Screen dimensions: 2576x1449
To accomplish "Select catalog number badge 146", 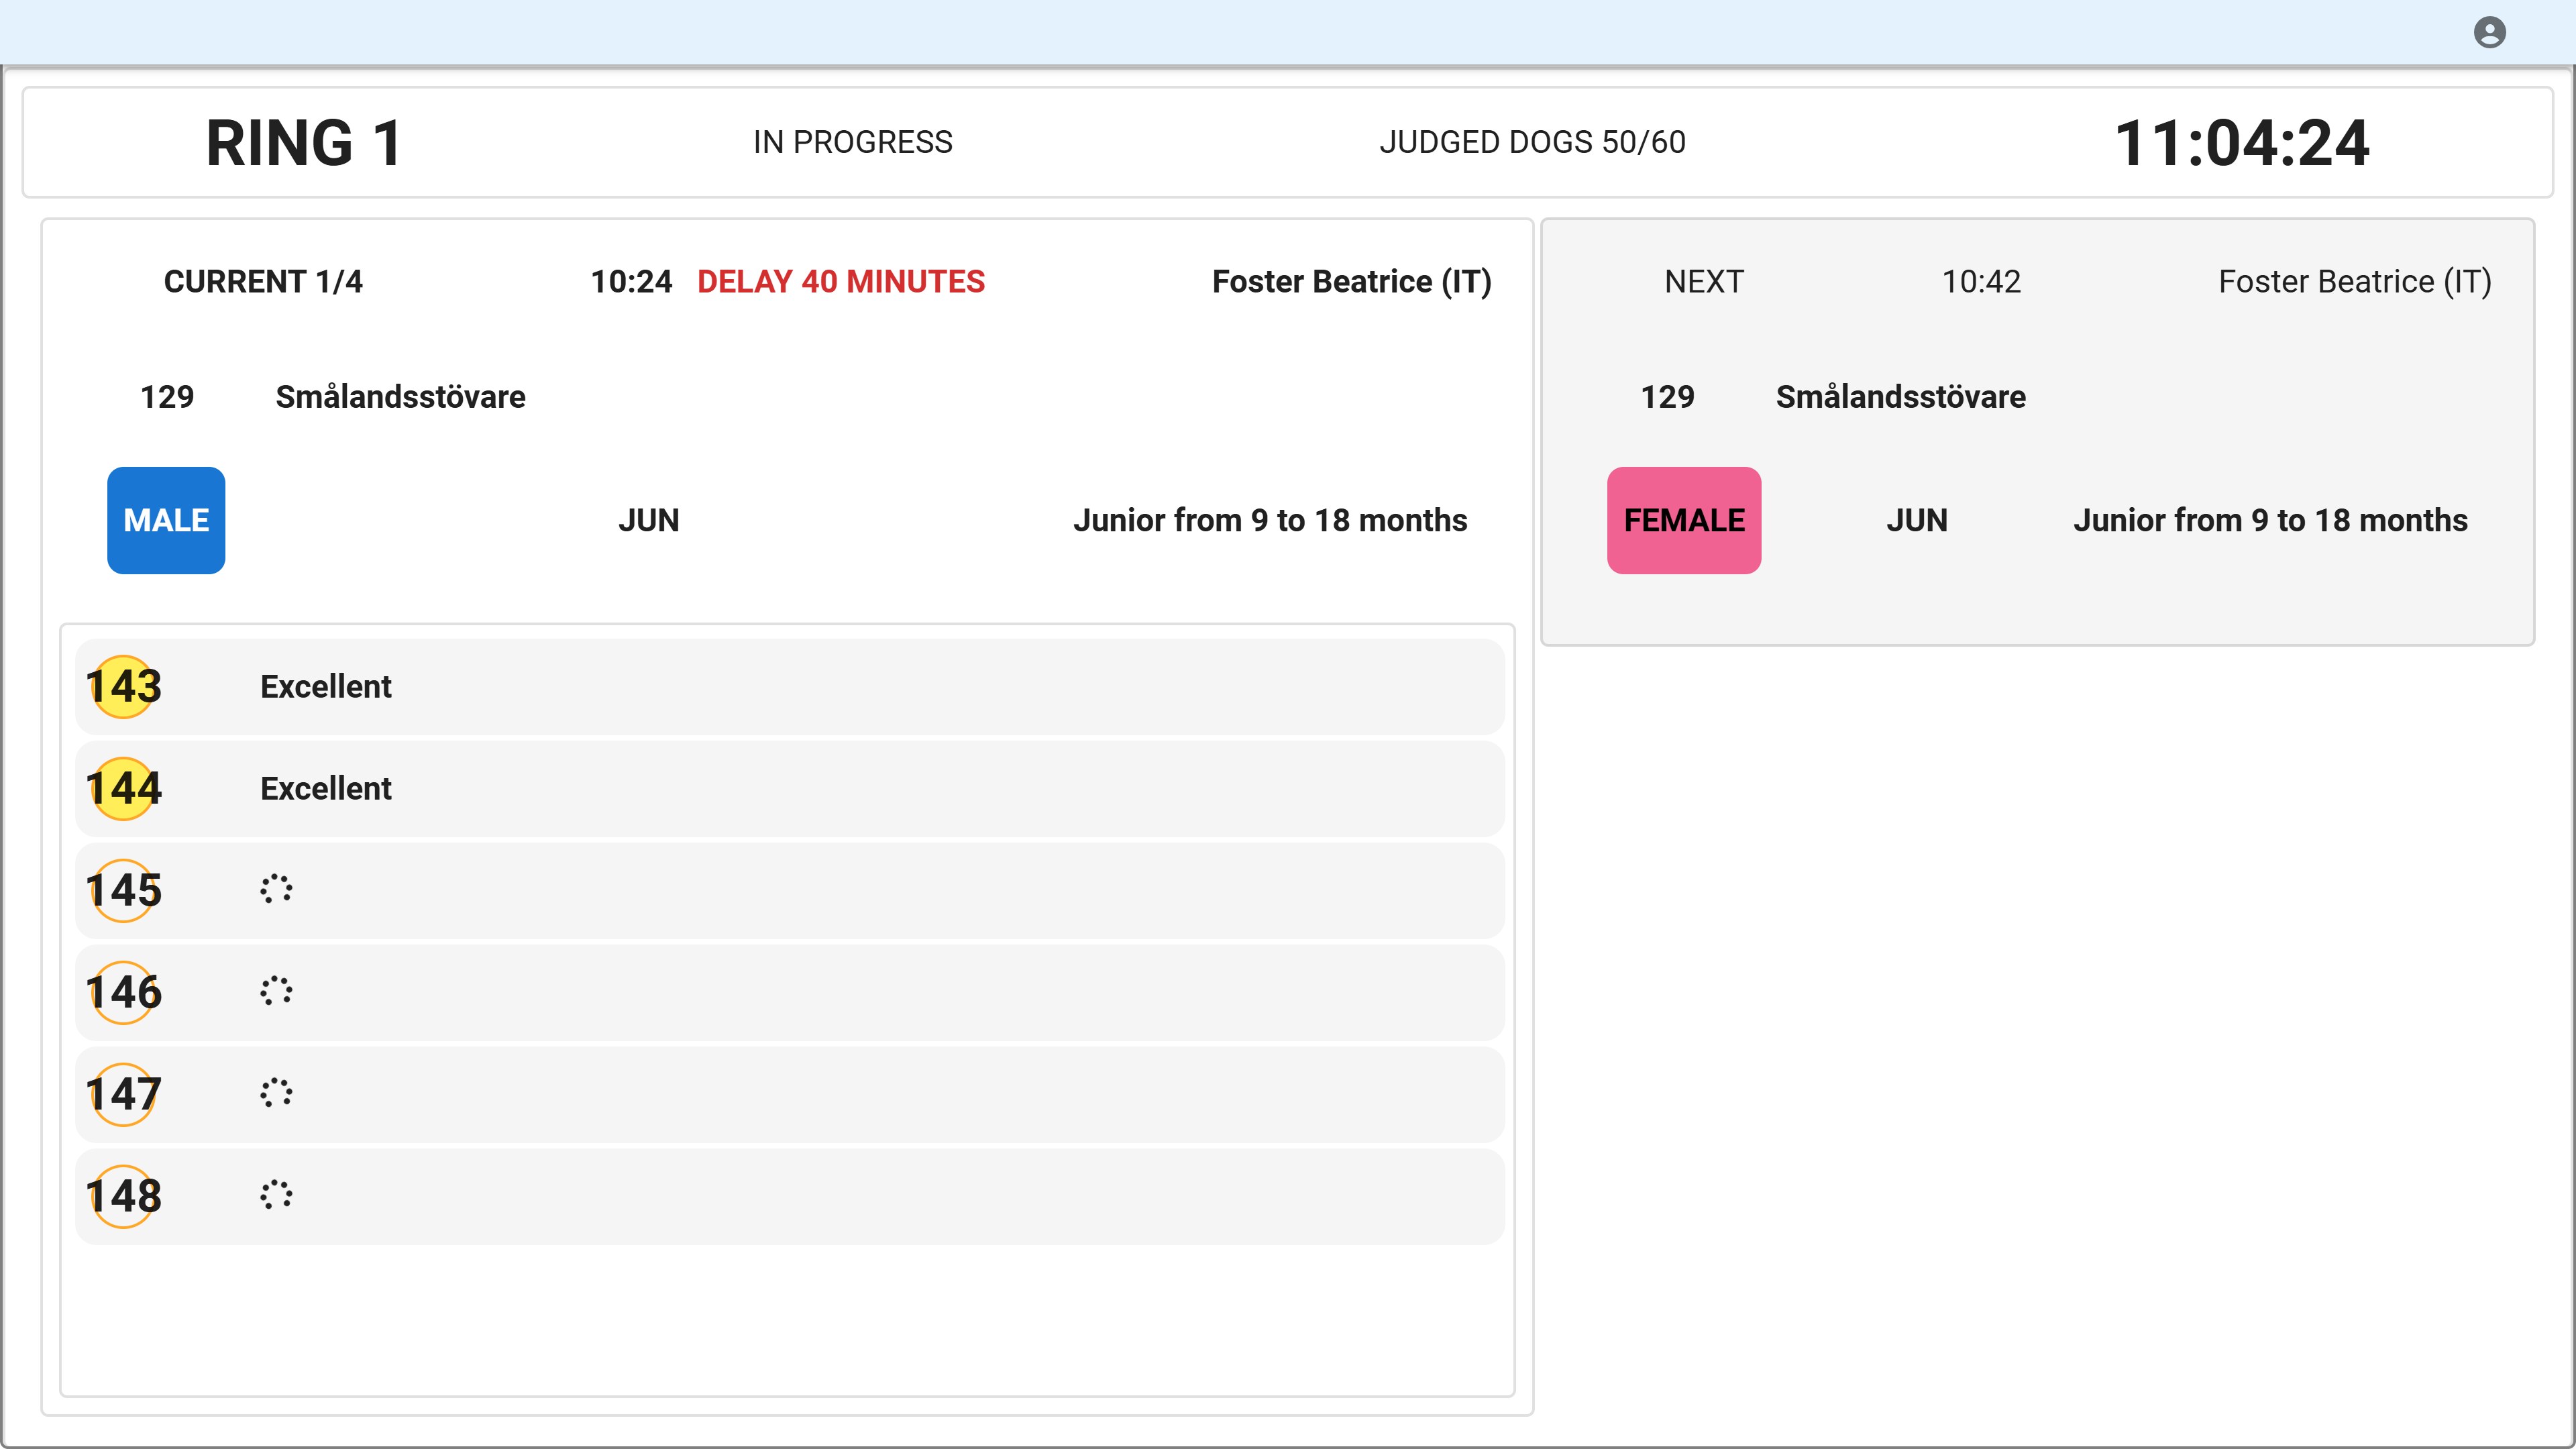I will [124, 993].
